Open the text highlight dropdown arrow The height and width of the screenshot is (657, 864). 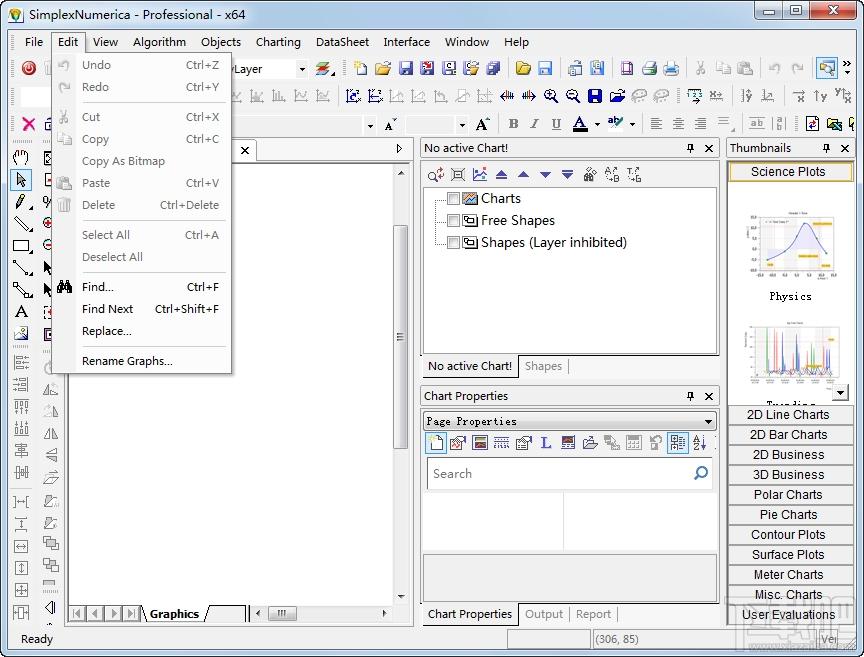[x=632, y=125]
